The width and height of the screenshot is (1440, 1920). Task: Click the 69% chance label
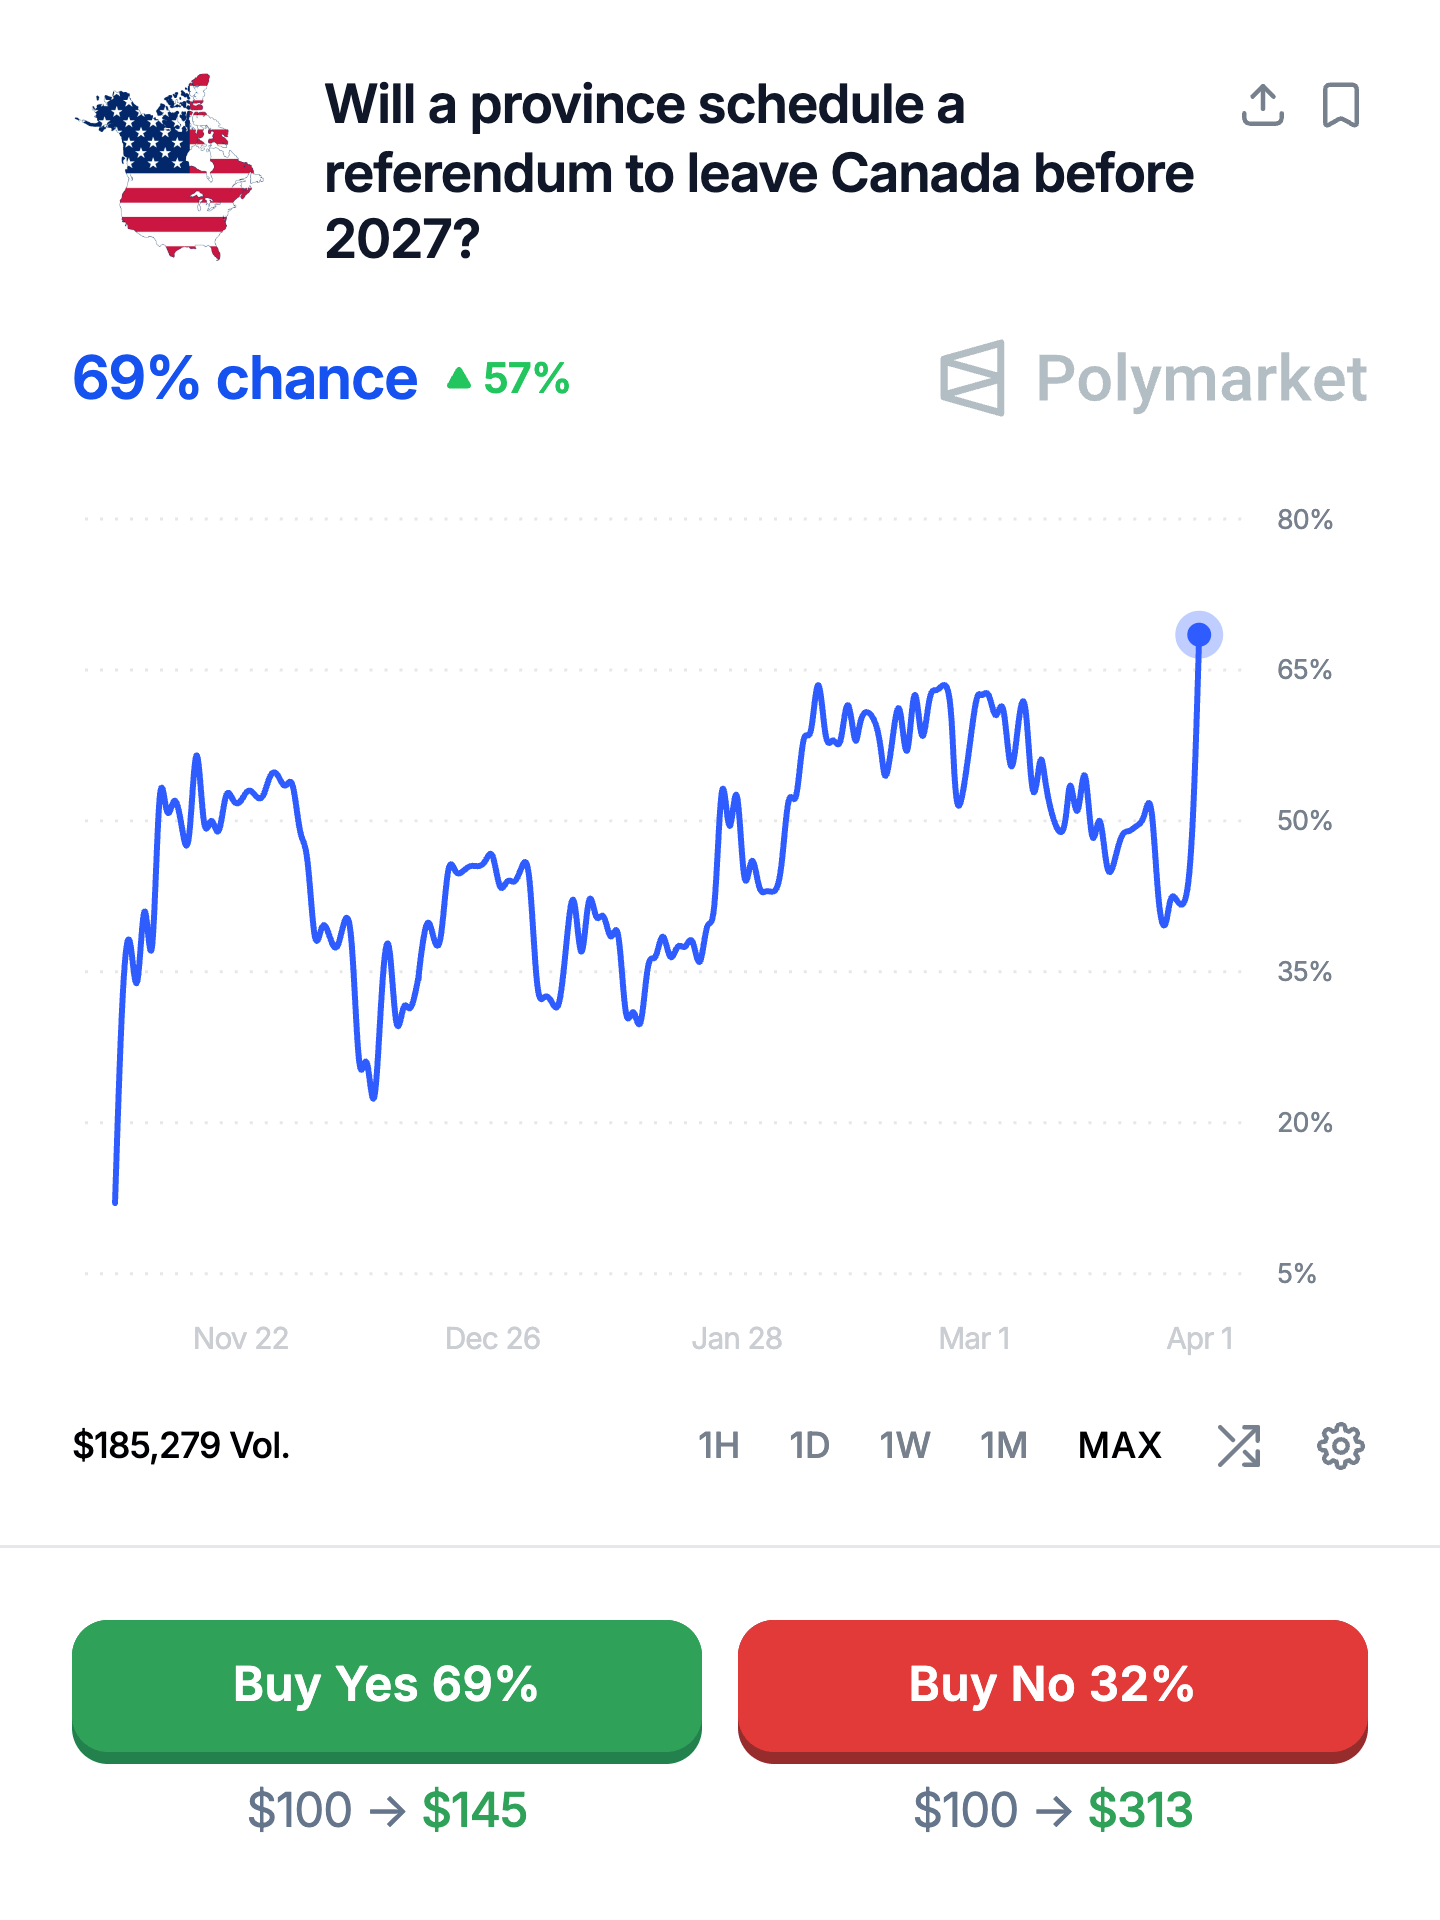coord(245,379)
